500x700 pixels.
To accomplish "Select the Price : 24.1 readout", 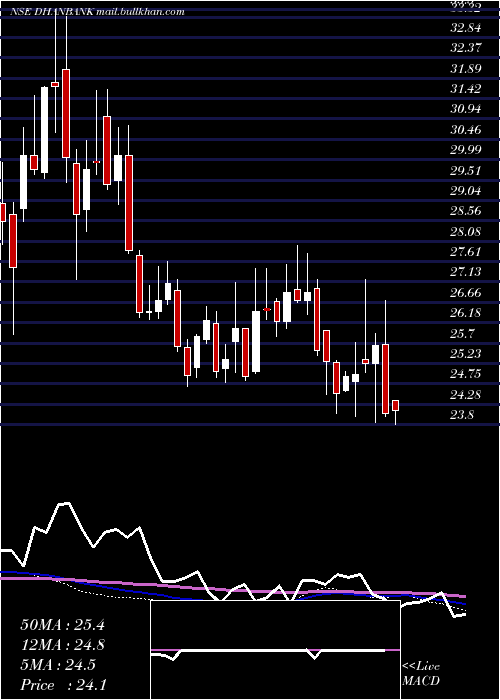I will click(x=63, y=685).
